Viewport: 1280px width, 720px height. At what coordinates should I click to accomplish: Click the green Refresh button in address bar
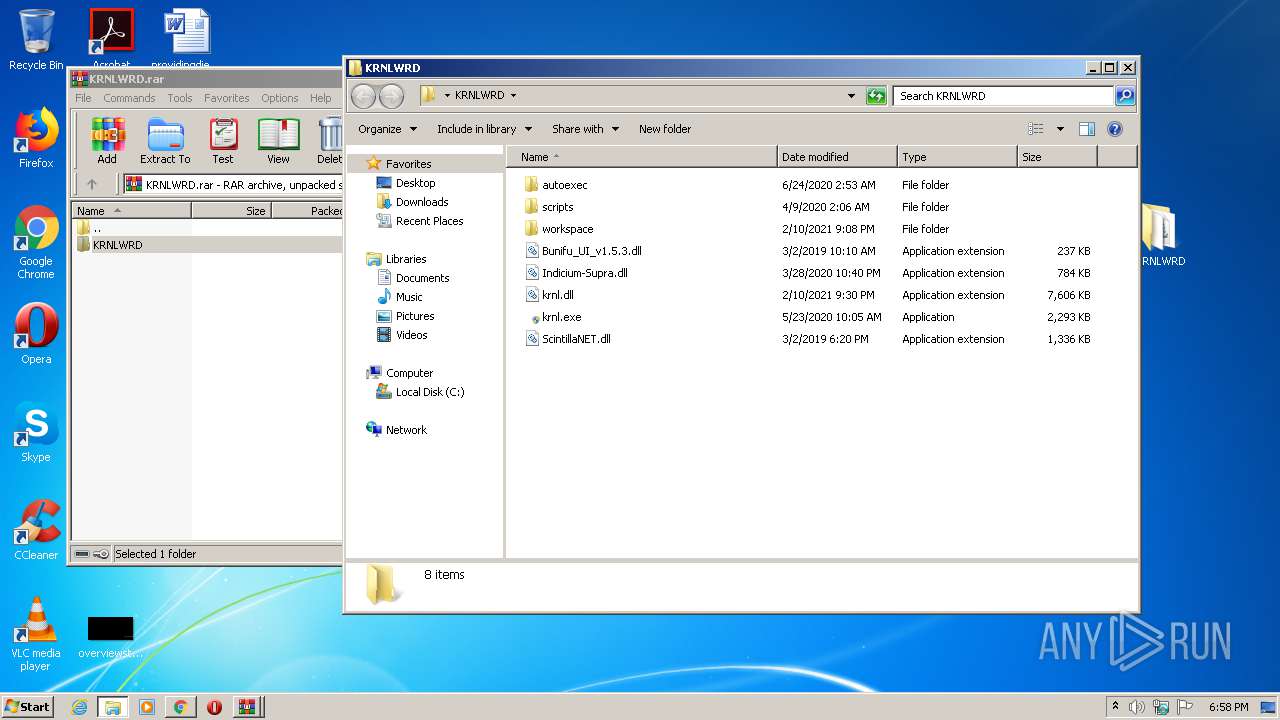point(876,96)
